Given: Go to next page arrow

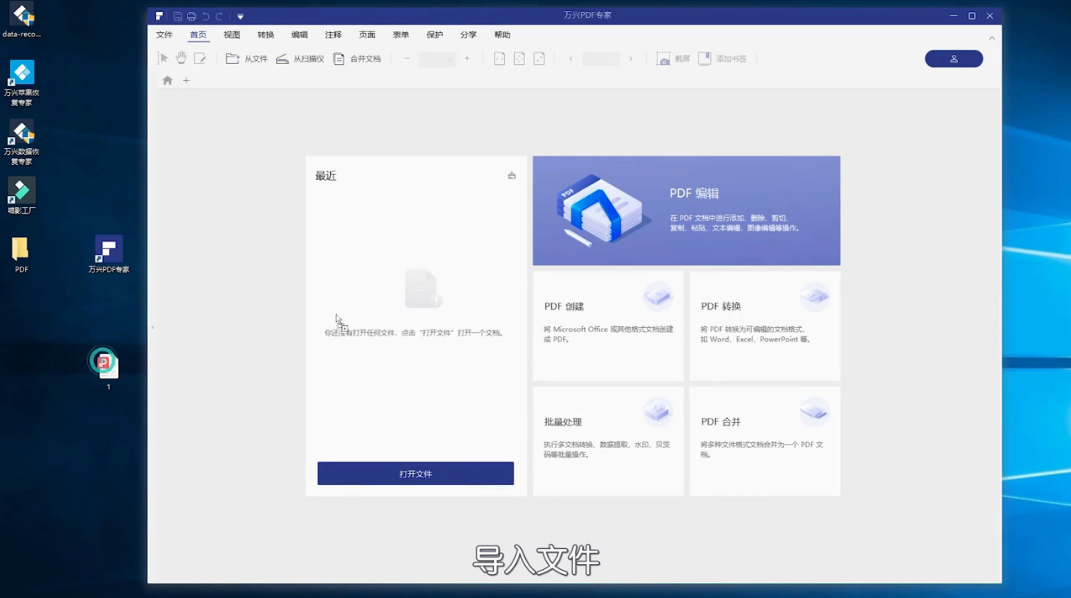Looking at the screenshot, I should (630, 59).
